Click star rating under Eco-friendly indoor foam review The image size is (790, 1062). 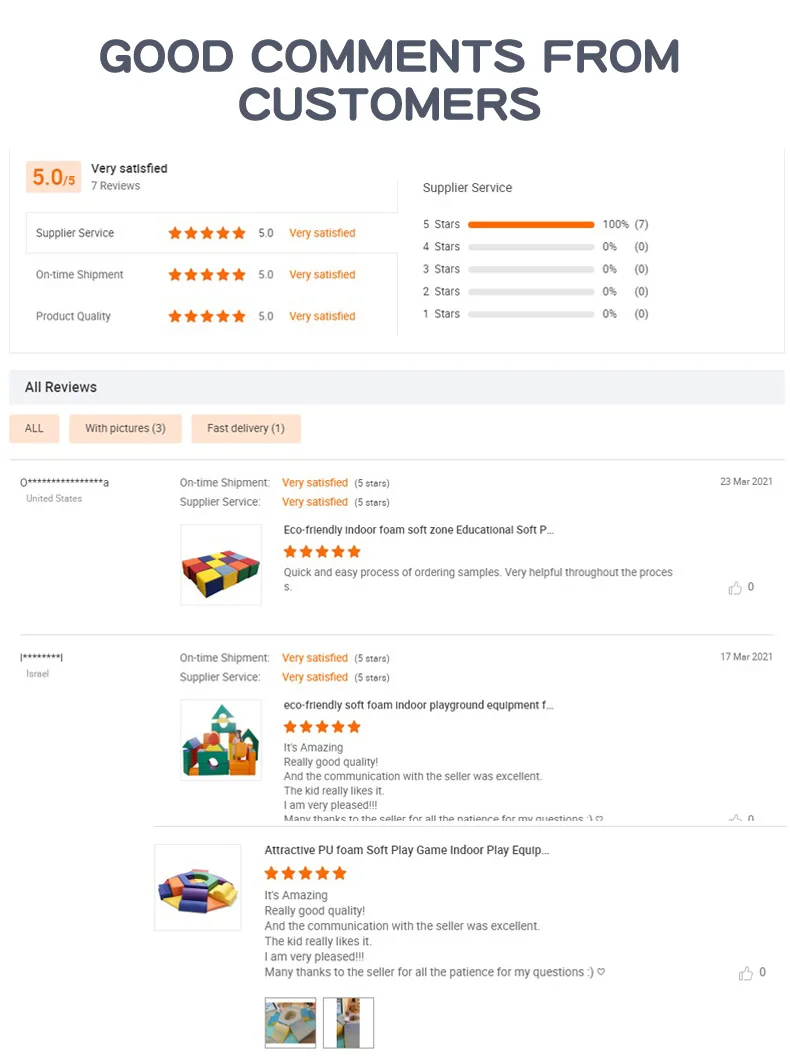[322, 552]
